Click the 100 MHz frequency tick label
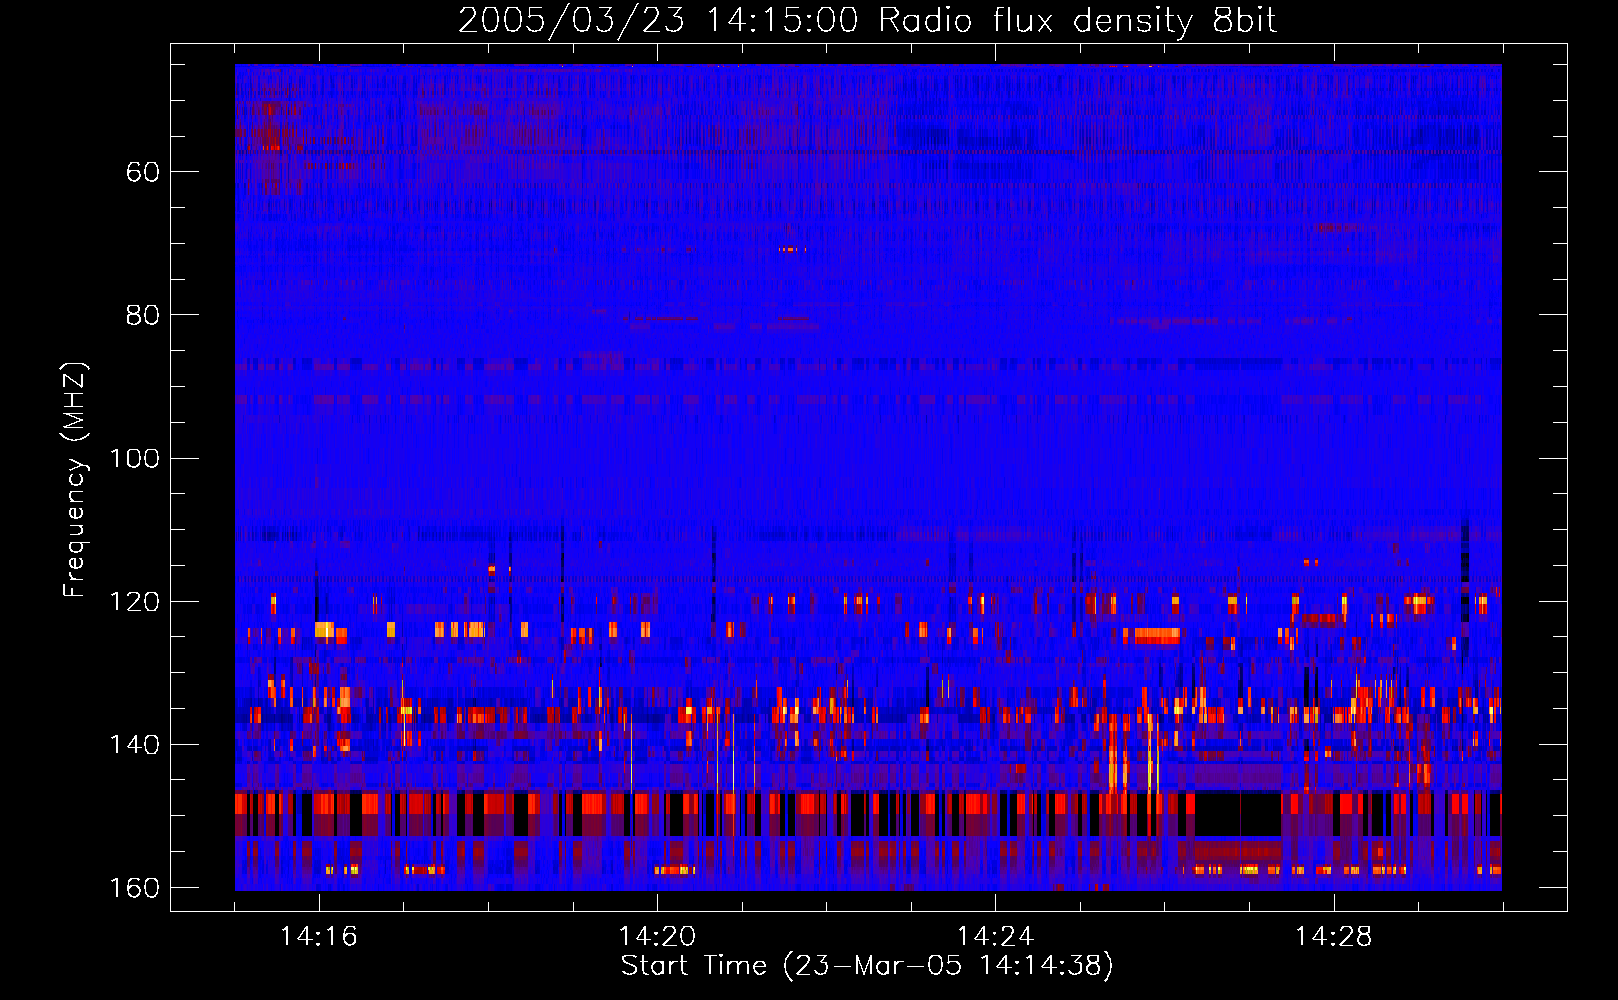1618x1000 pixels. (135, 458)
